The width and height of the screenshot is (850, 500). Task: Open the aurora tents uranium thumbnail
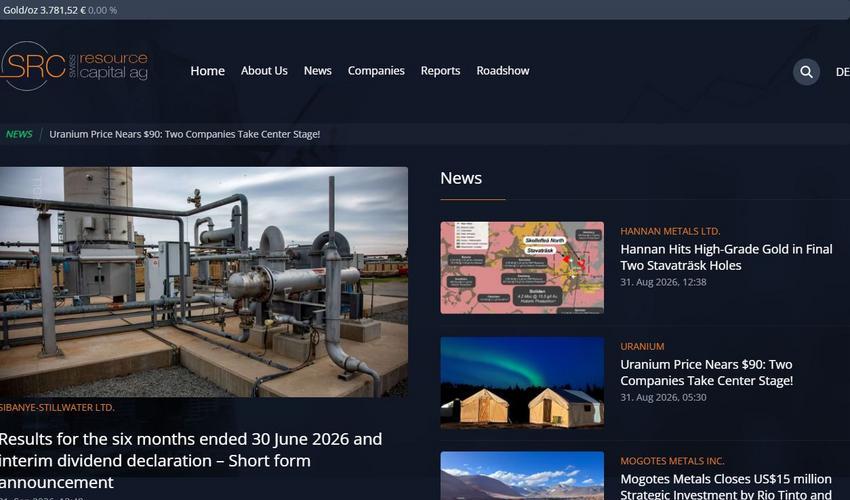tap(522, 382)
